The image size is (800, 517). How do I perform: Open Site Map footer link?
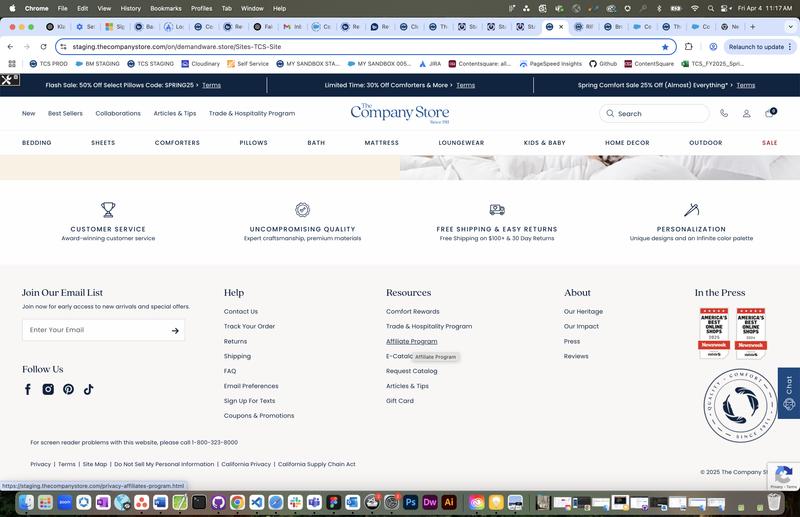pos(95,464)
